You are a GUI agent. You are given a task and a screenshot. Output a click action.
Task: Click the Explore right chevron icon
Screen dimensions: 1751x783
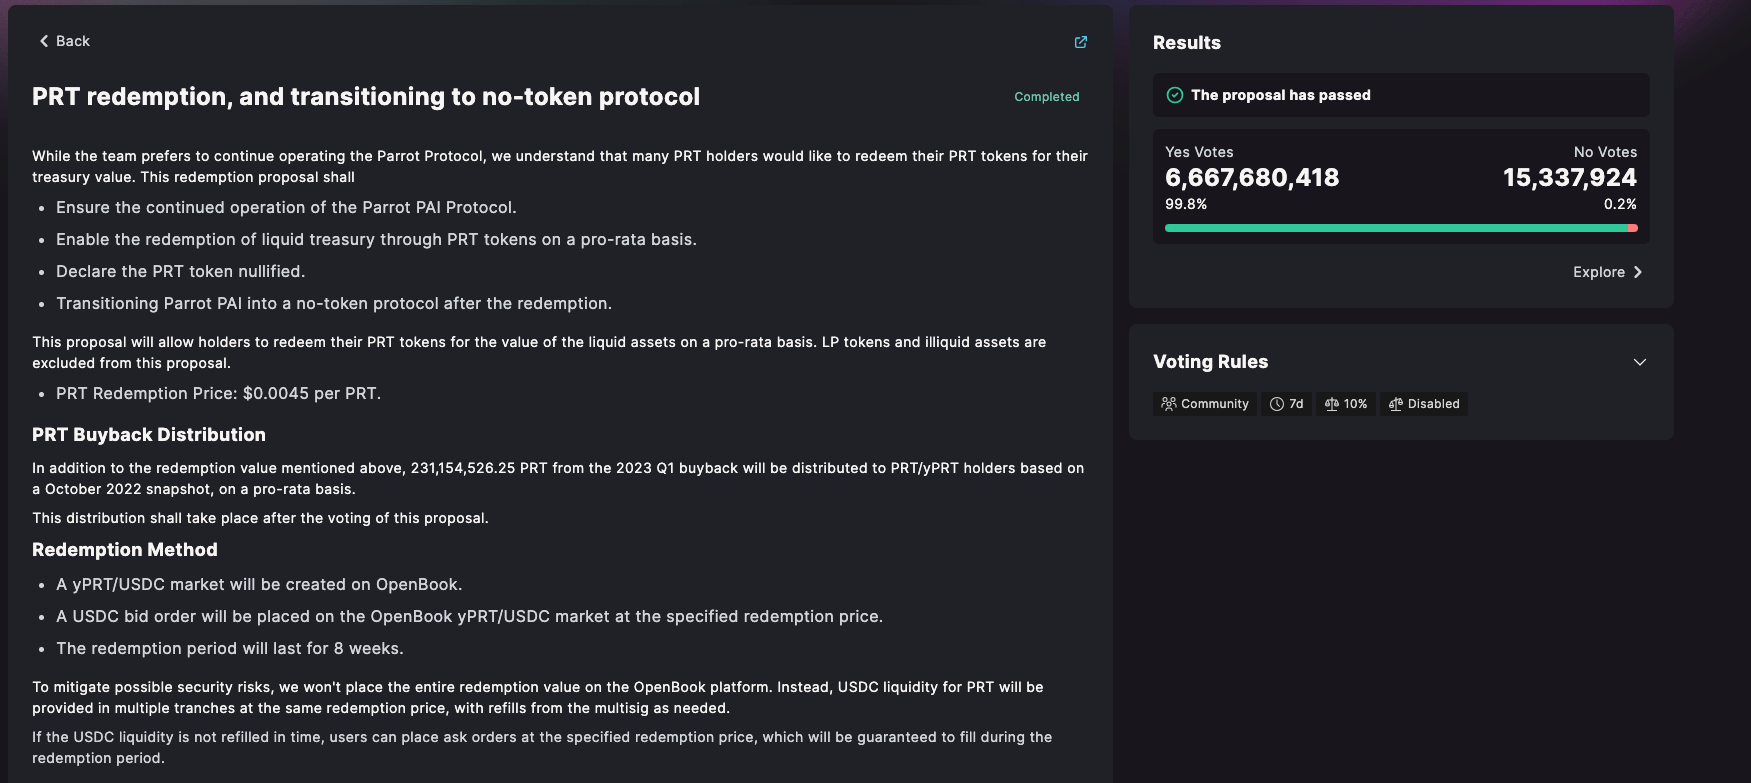1638,272
